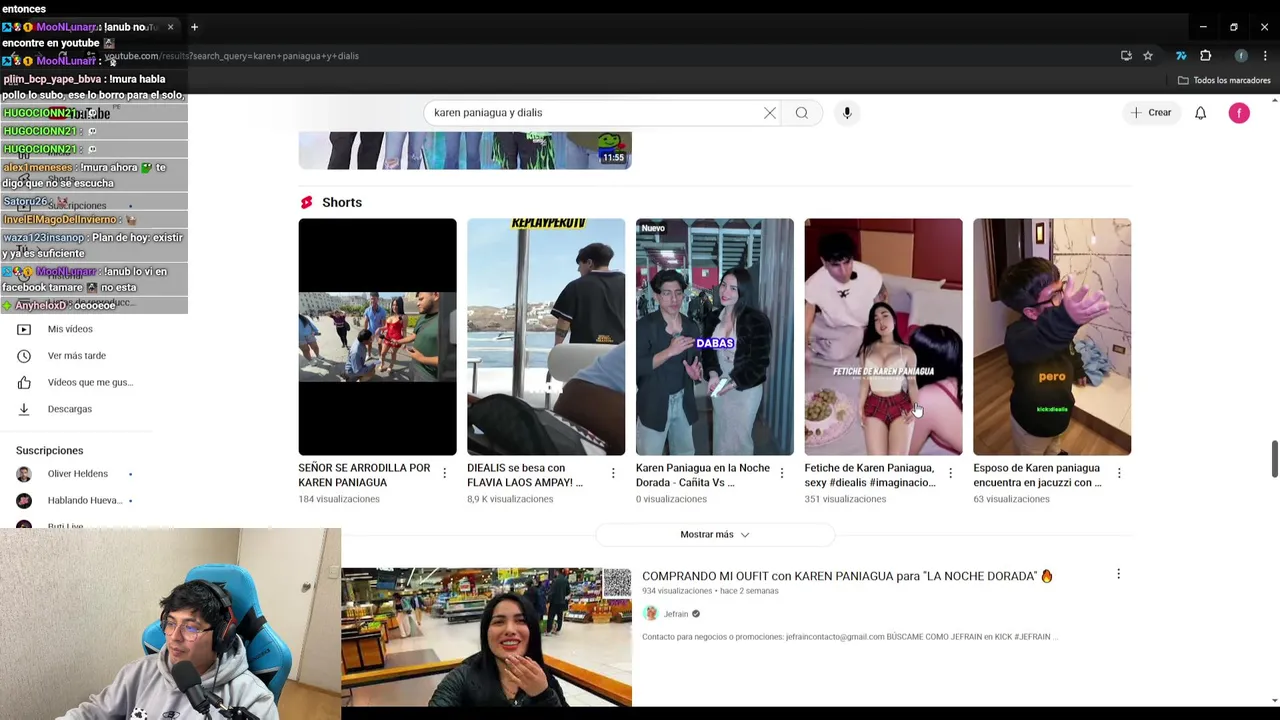This screenshot has height=720, width=1280.
Task: Click title 'Esposo de Karen paniagua encuentra en jacuzzi'
Action: click(x=1037, y=475)
